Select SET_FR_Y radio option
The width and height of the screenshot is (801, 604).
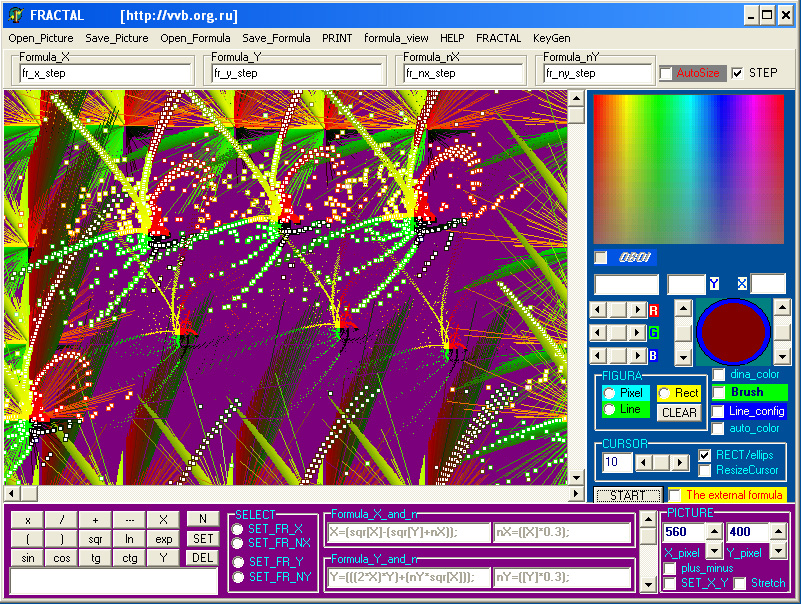tap(238, 562)
